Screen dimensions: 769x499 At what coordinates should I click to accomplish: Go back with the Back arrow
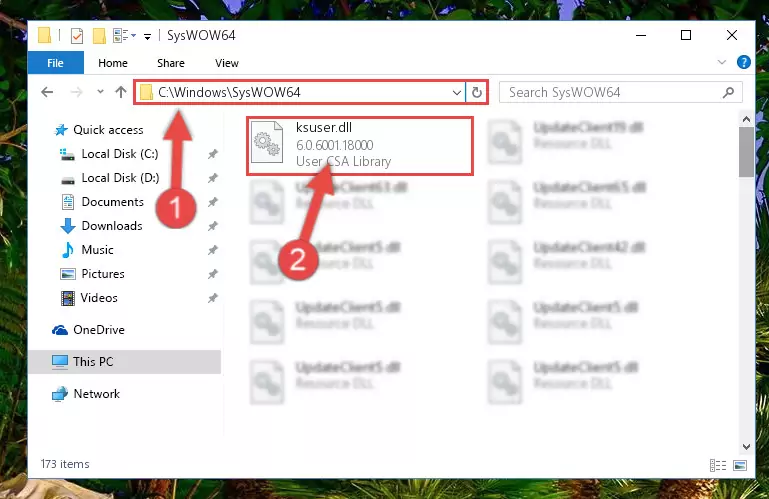coord(47,92)
